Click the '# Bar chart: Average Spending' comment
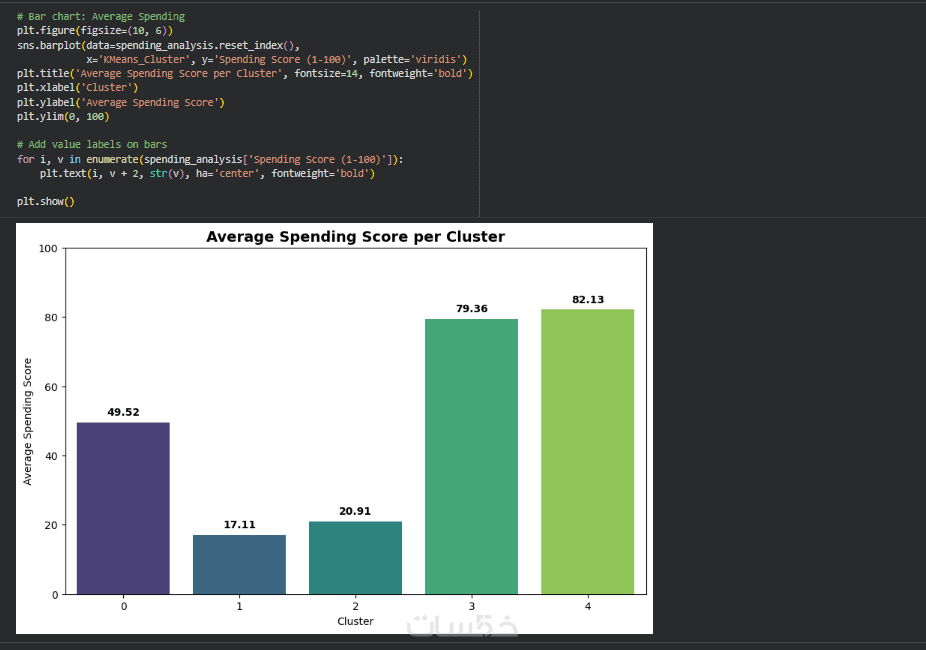The image size is (926, 650). click(100, 17)
